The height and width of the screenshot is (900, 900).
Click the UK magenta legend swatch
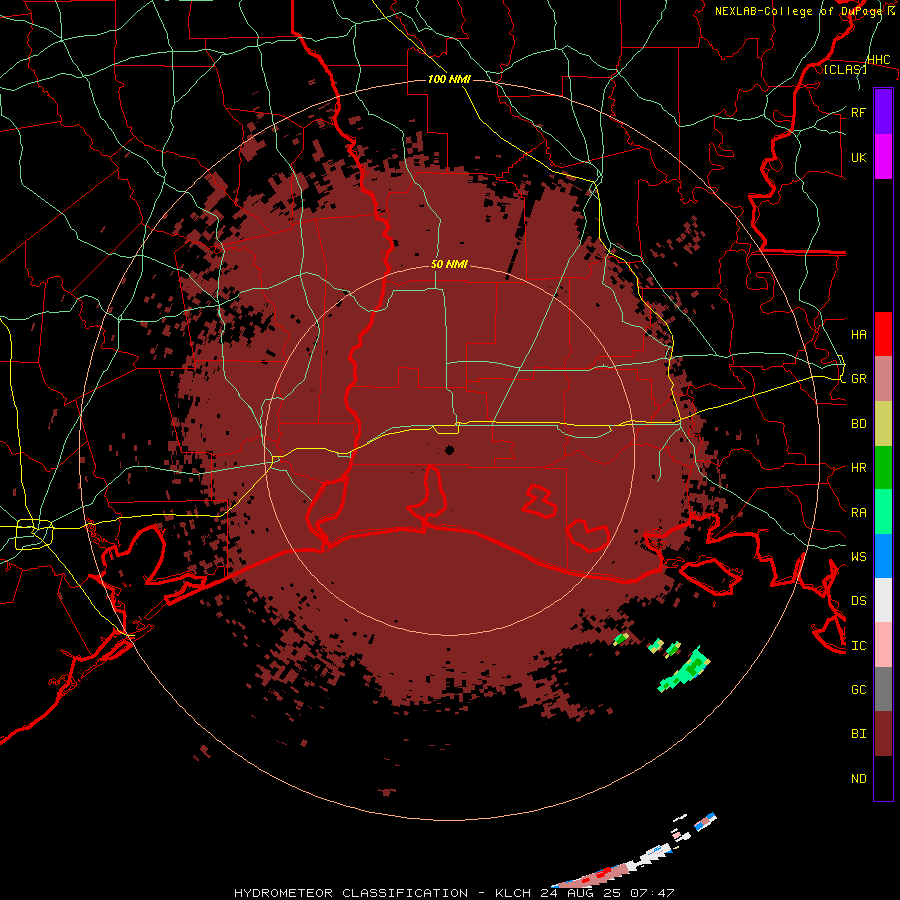point(883,157)
